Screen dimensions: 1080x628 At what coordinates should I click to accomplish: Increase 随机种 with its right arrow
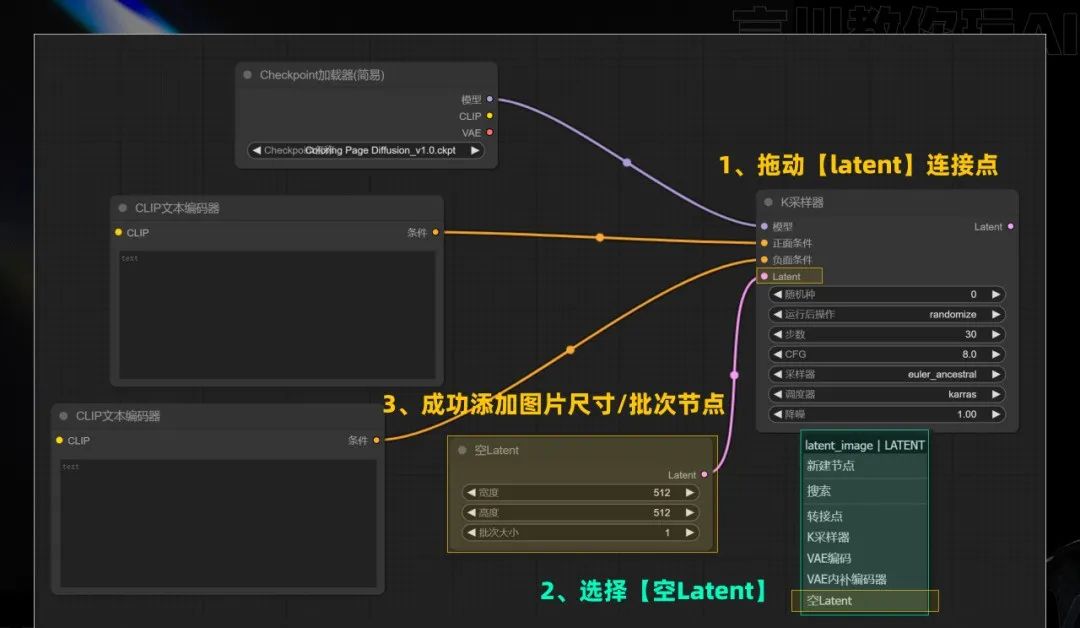point(995,294)
